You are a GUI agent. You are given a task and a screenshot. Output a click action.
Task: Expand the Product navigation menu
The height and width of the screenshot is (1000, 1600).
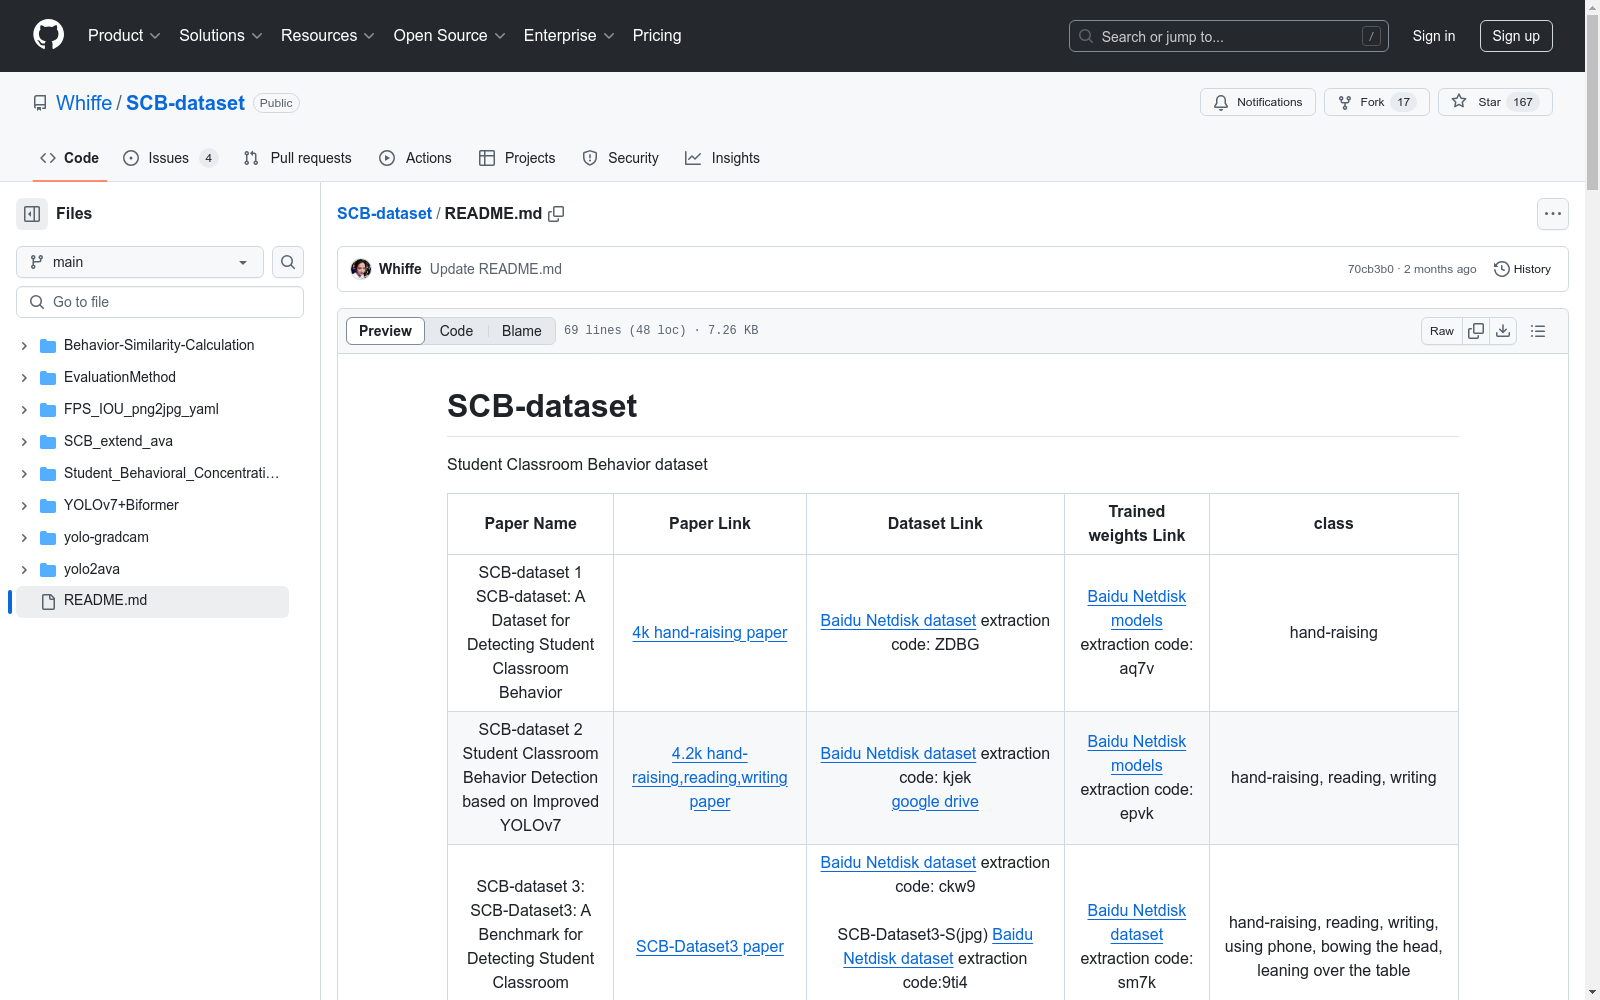point(124,36)
